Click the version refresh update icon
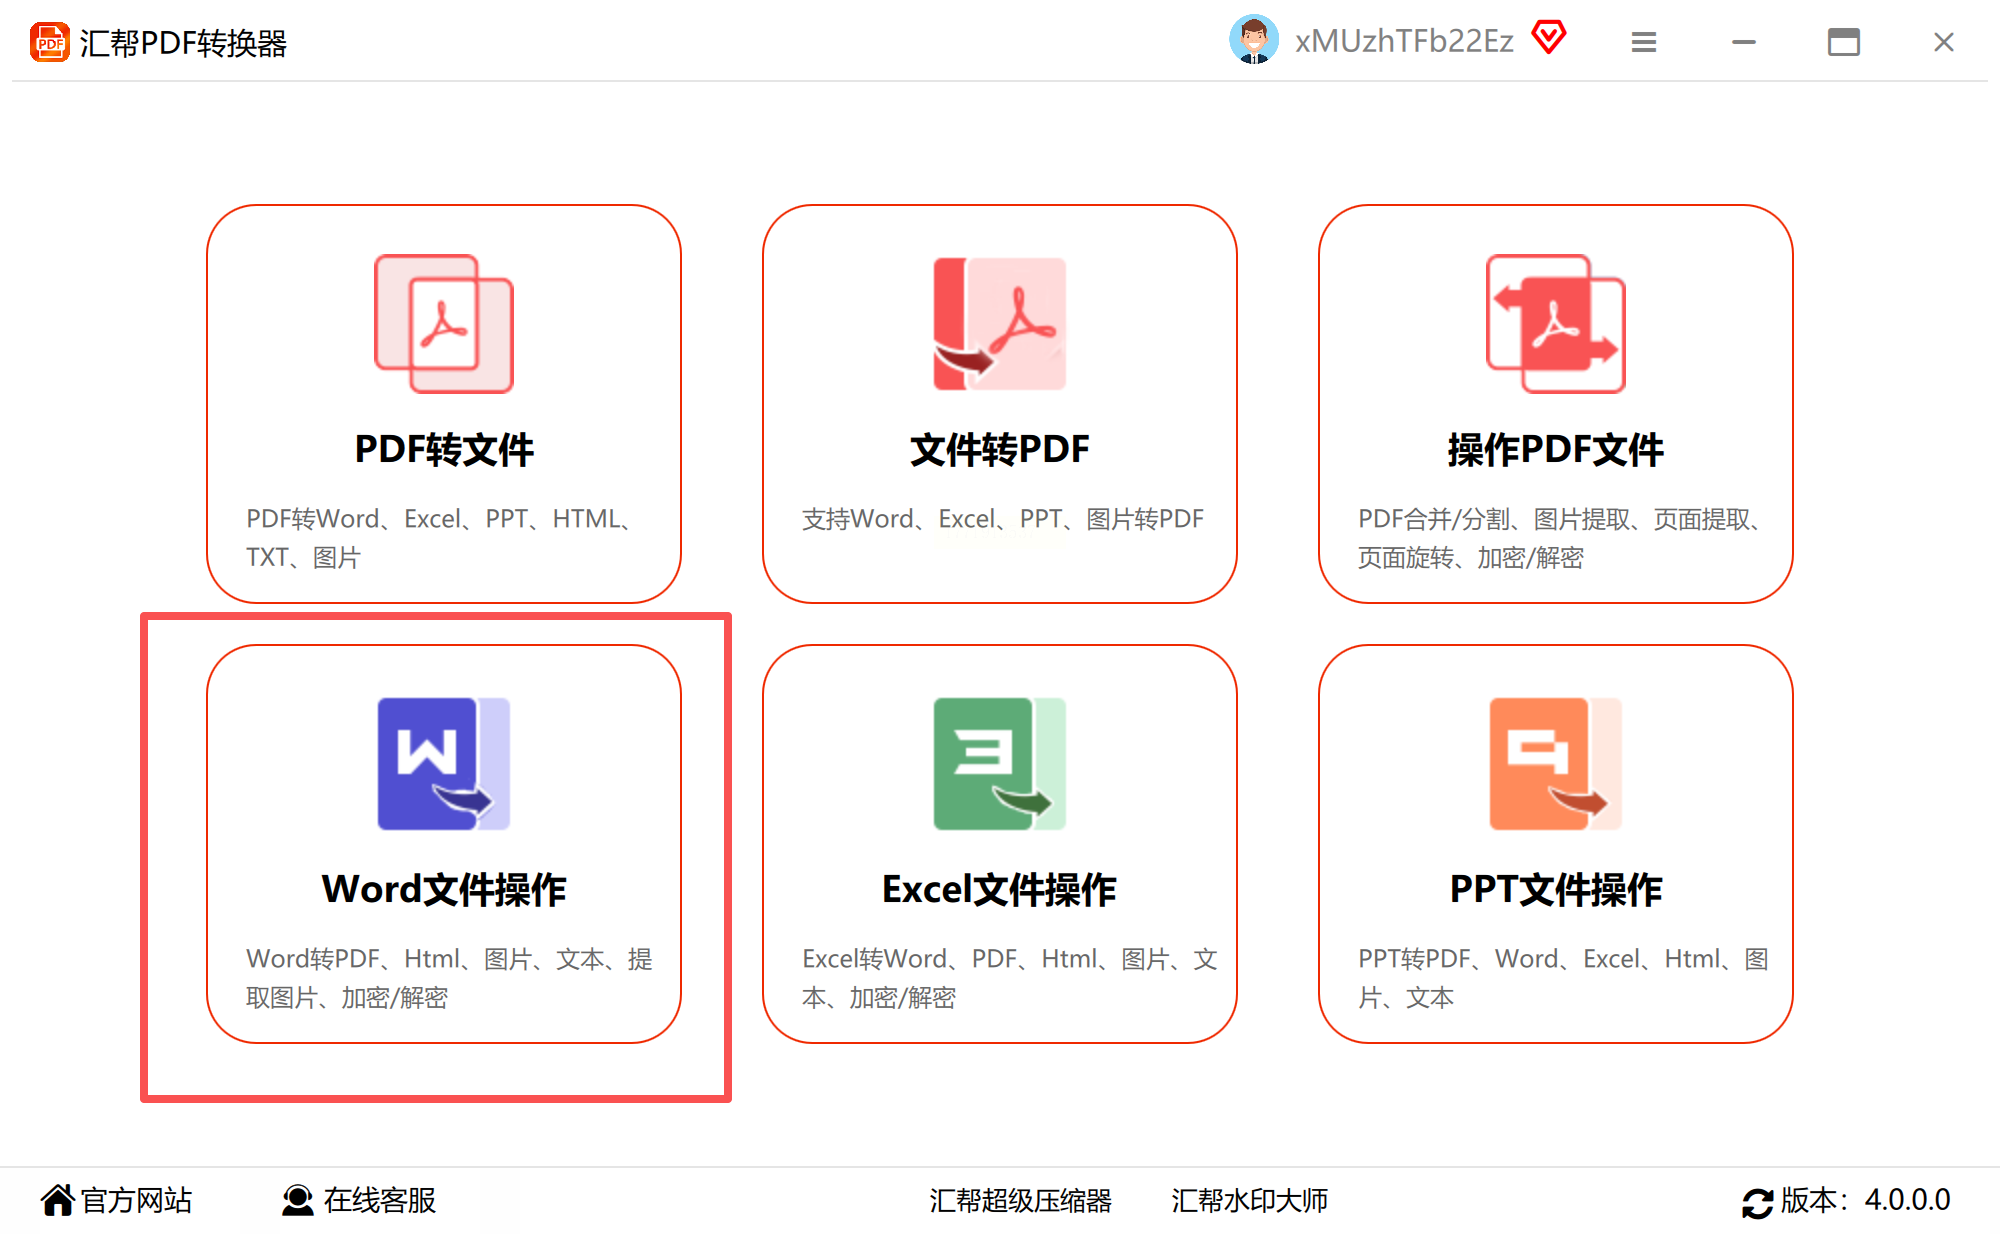The width and height of the screenshot is (2000, 1234). tap(1757, 1202)
